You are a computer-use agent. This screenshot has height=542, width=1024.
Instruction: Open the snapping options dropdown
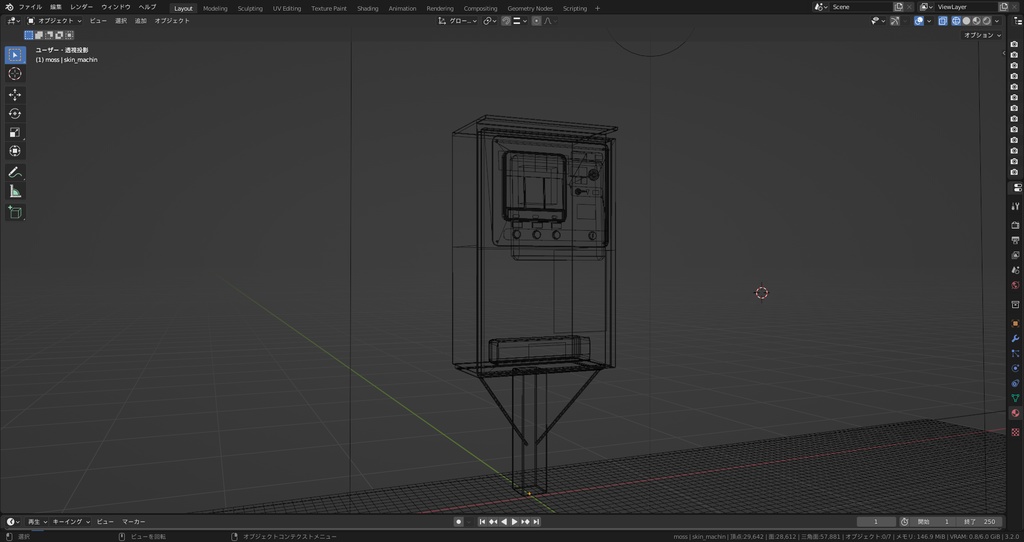(x=520, y=21)
